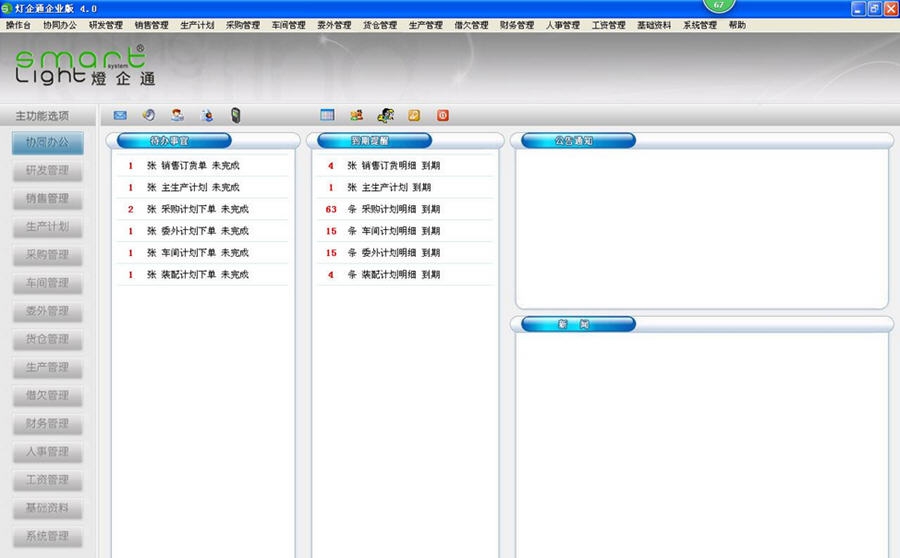Select 协同办公 in the left sidebar

click(47, 143)
